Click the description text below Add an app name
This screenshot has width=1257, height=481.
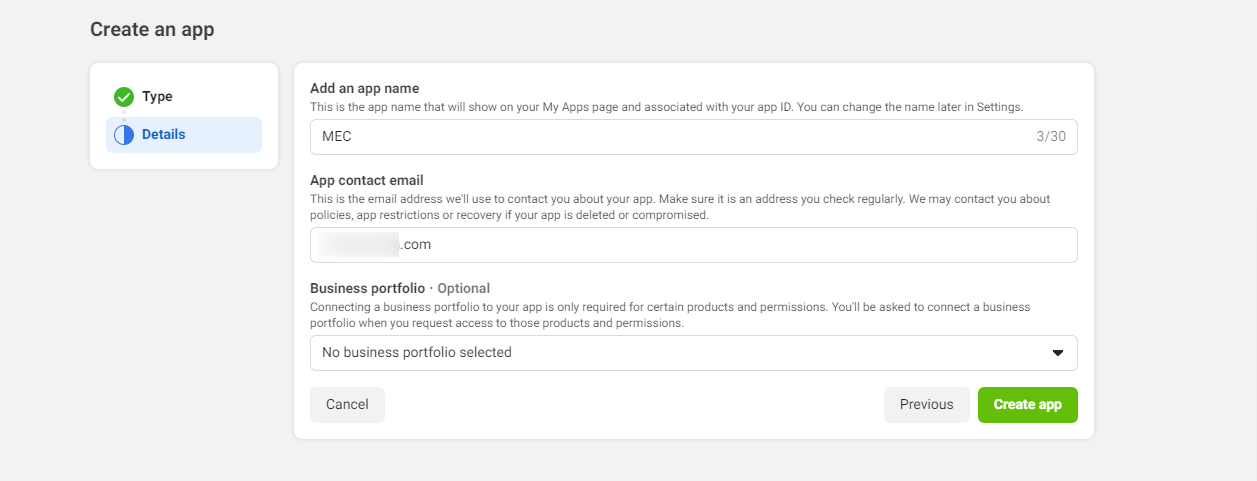[x=666, y=106]
